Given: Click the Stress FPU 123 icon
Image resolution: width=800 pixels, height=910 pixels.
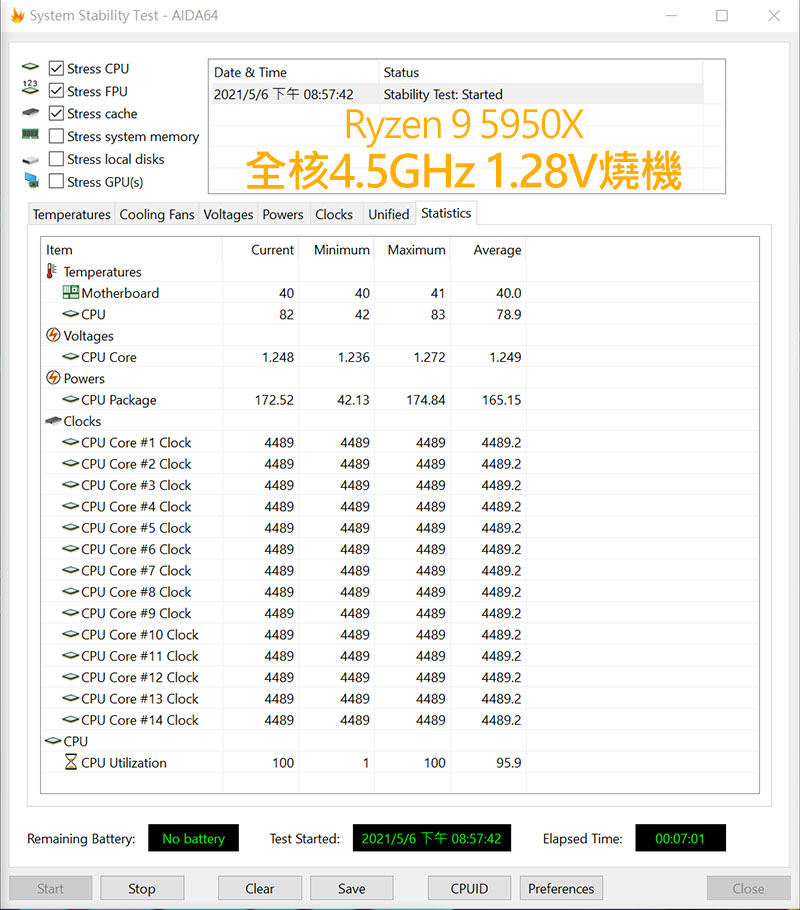Looking at the screenshot, I should coord(30,88).
